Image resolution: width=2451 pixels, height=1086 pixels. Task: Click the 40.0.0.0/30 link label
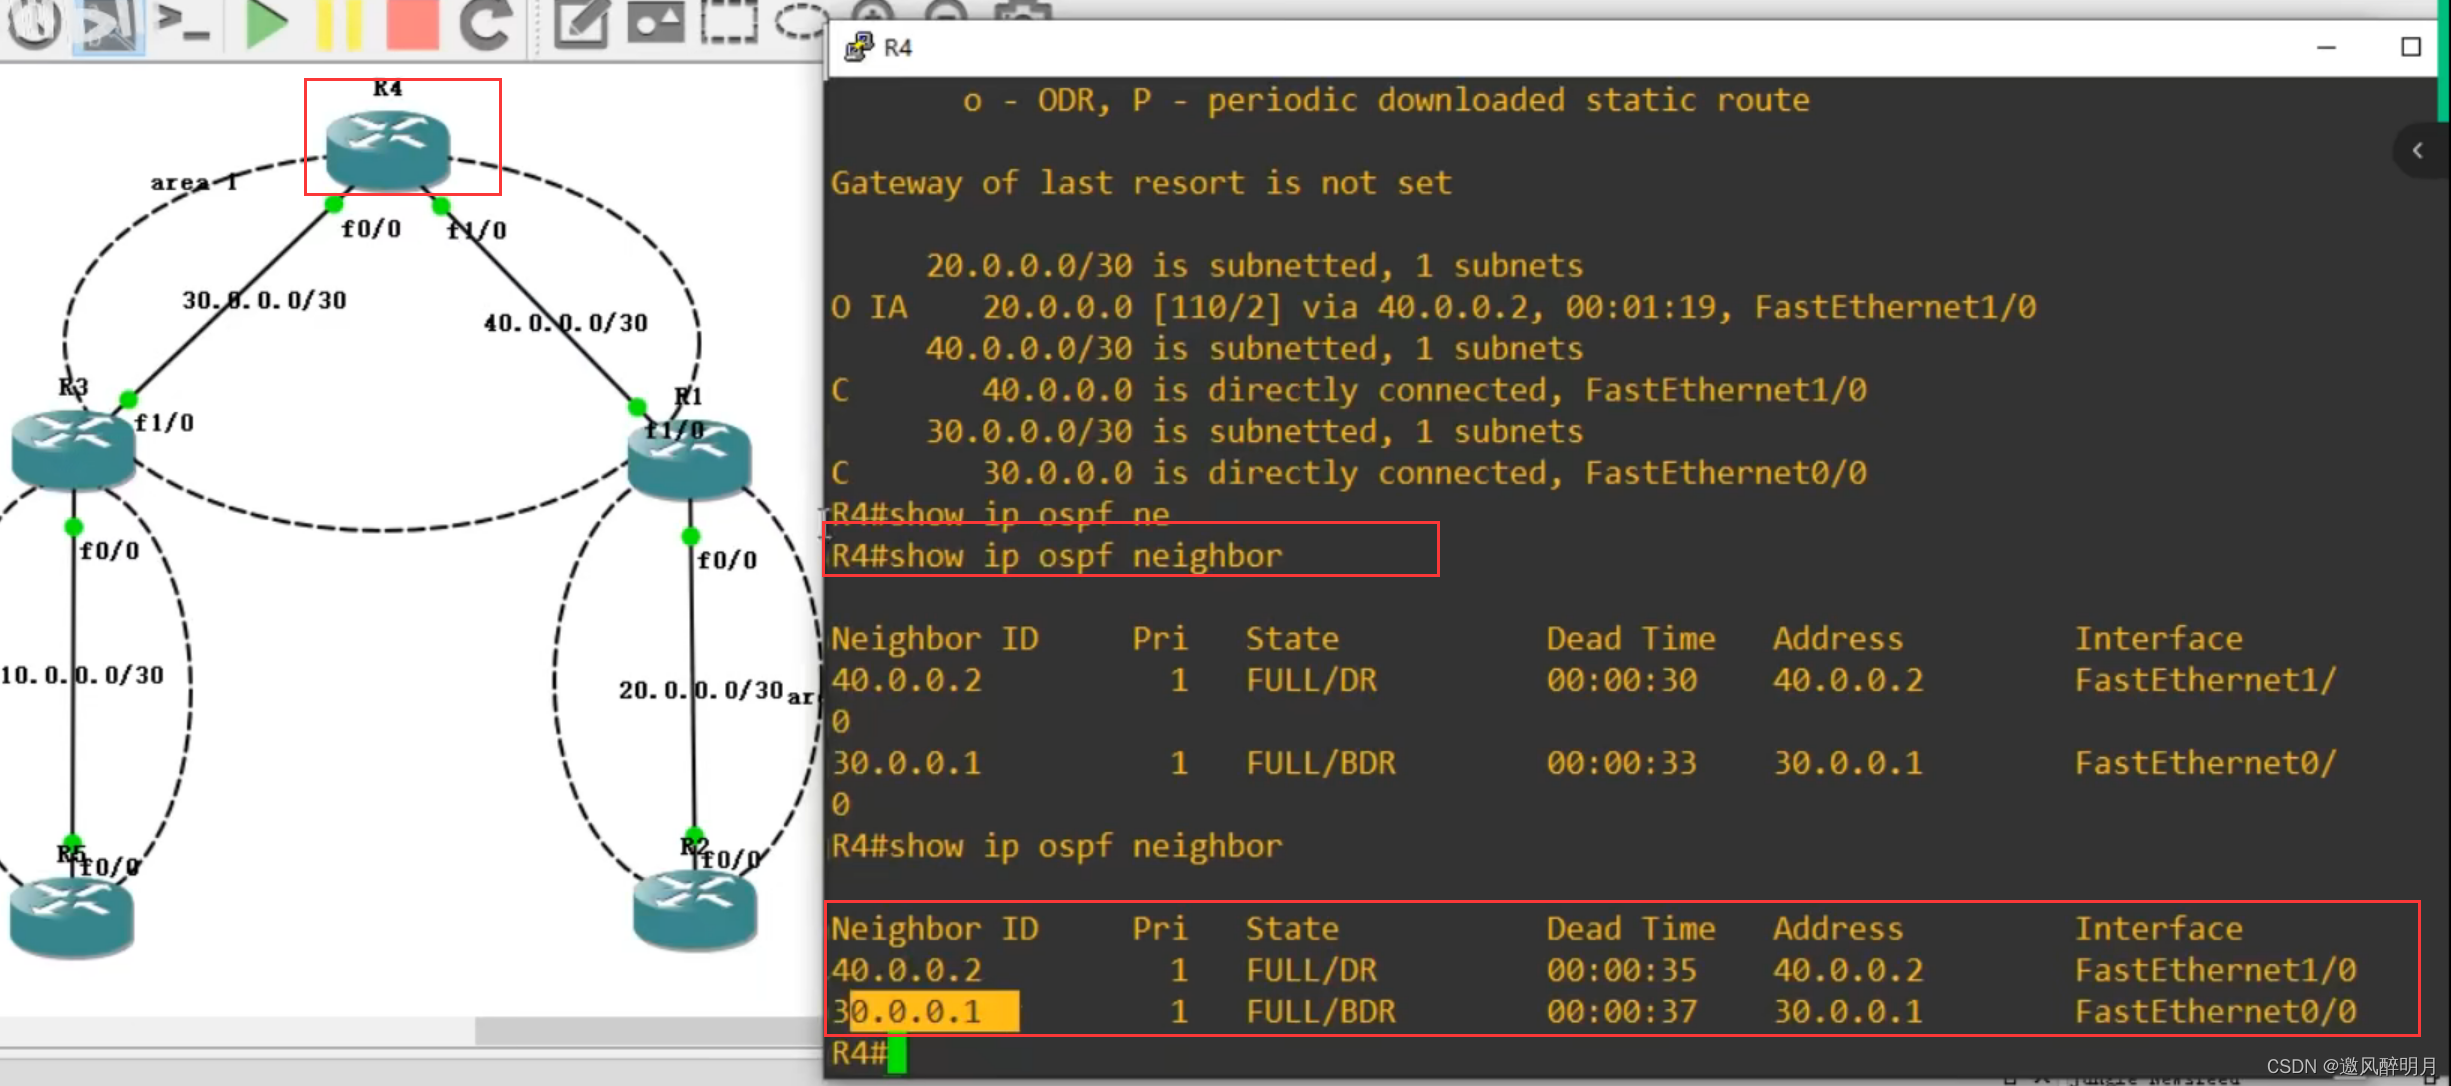coord(566,323)
